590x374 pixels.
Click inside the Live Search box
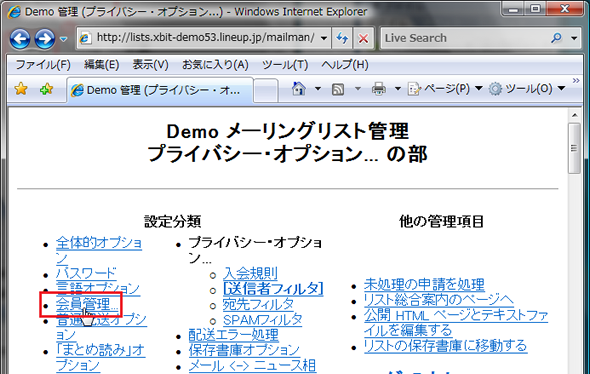(465, 38)
